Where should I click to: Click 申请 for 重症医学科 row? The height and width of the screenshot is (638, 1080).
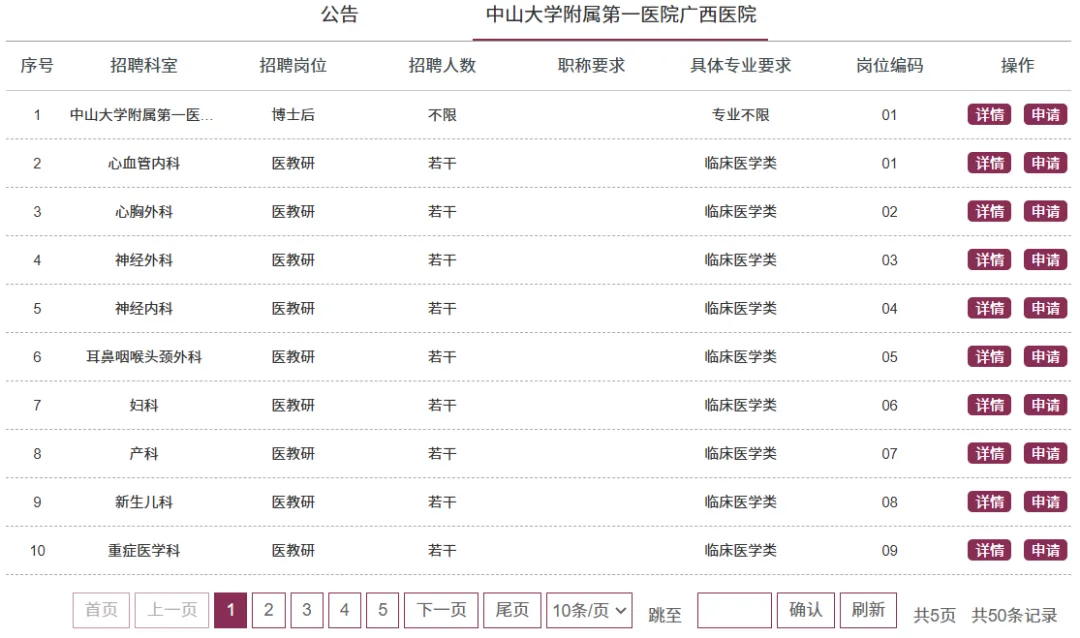(x=1045, y=550)
